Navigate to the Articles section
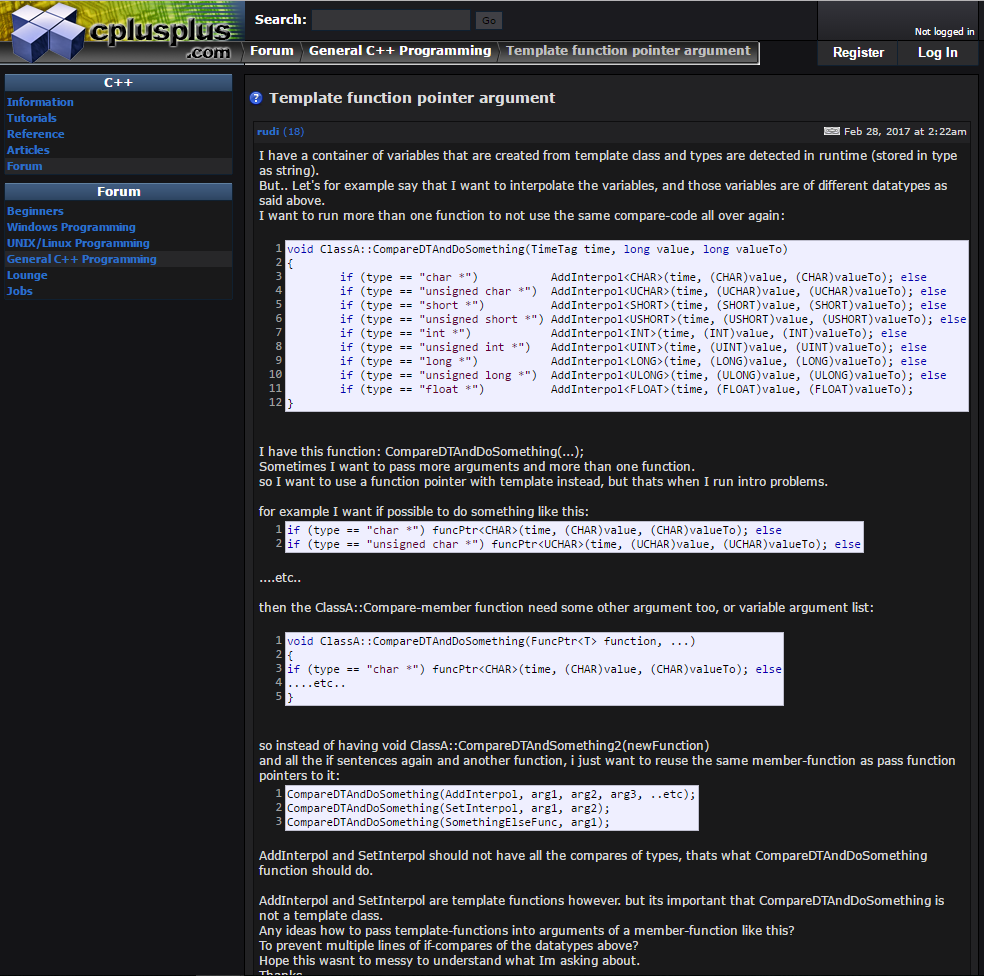 [28, 149]
